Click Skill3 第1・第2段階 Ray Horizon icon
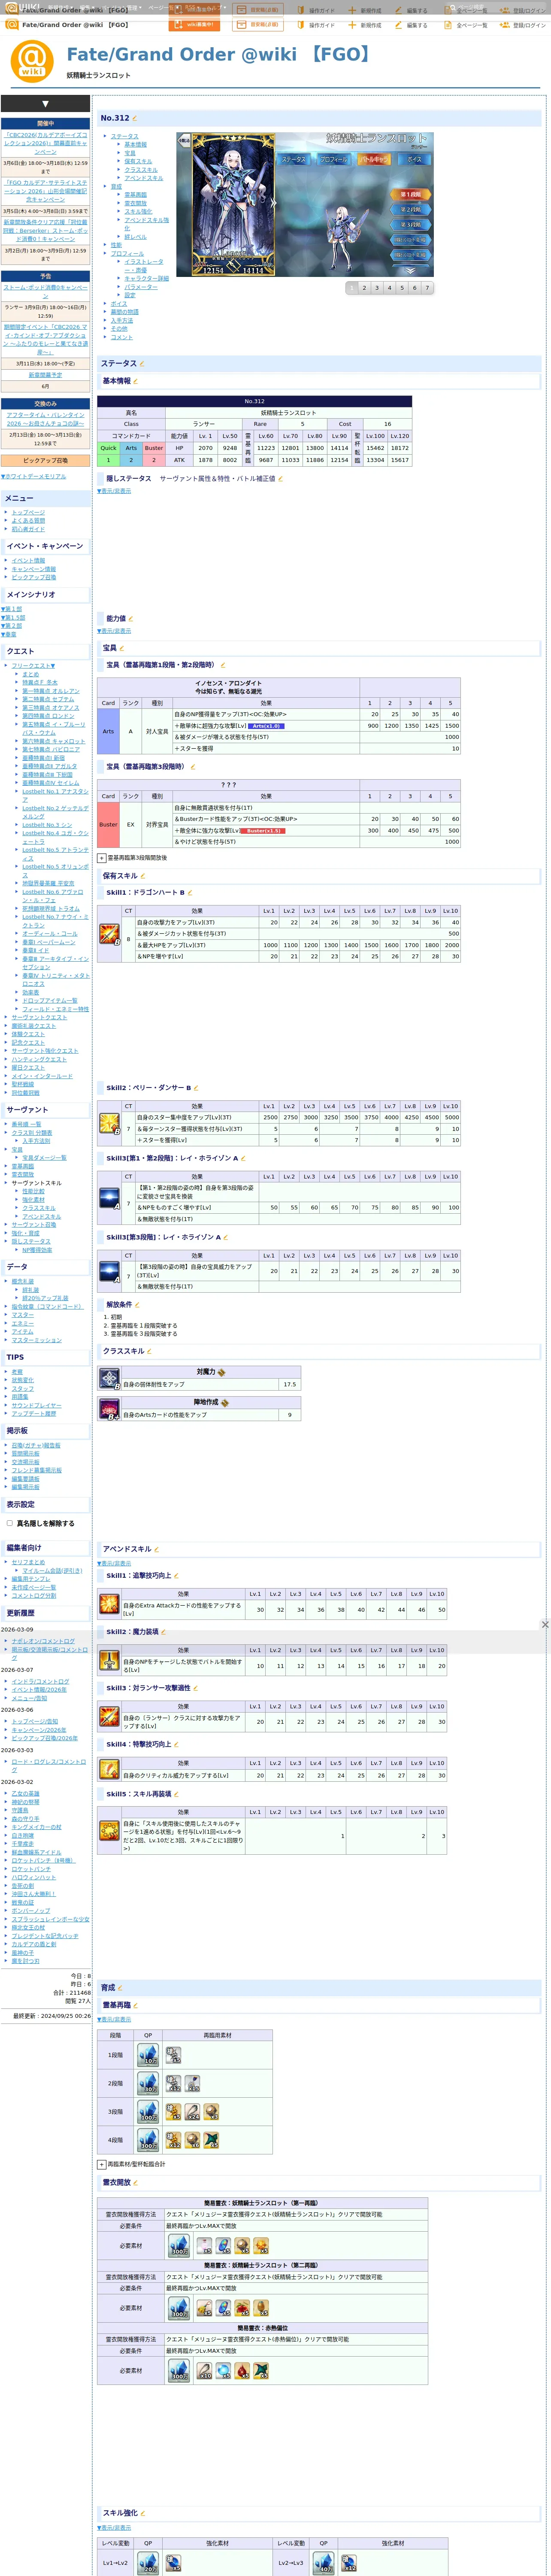The height and width of the screenshot is (2576, 551). point(109,1199)
